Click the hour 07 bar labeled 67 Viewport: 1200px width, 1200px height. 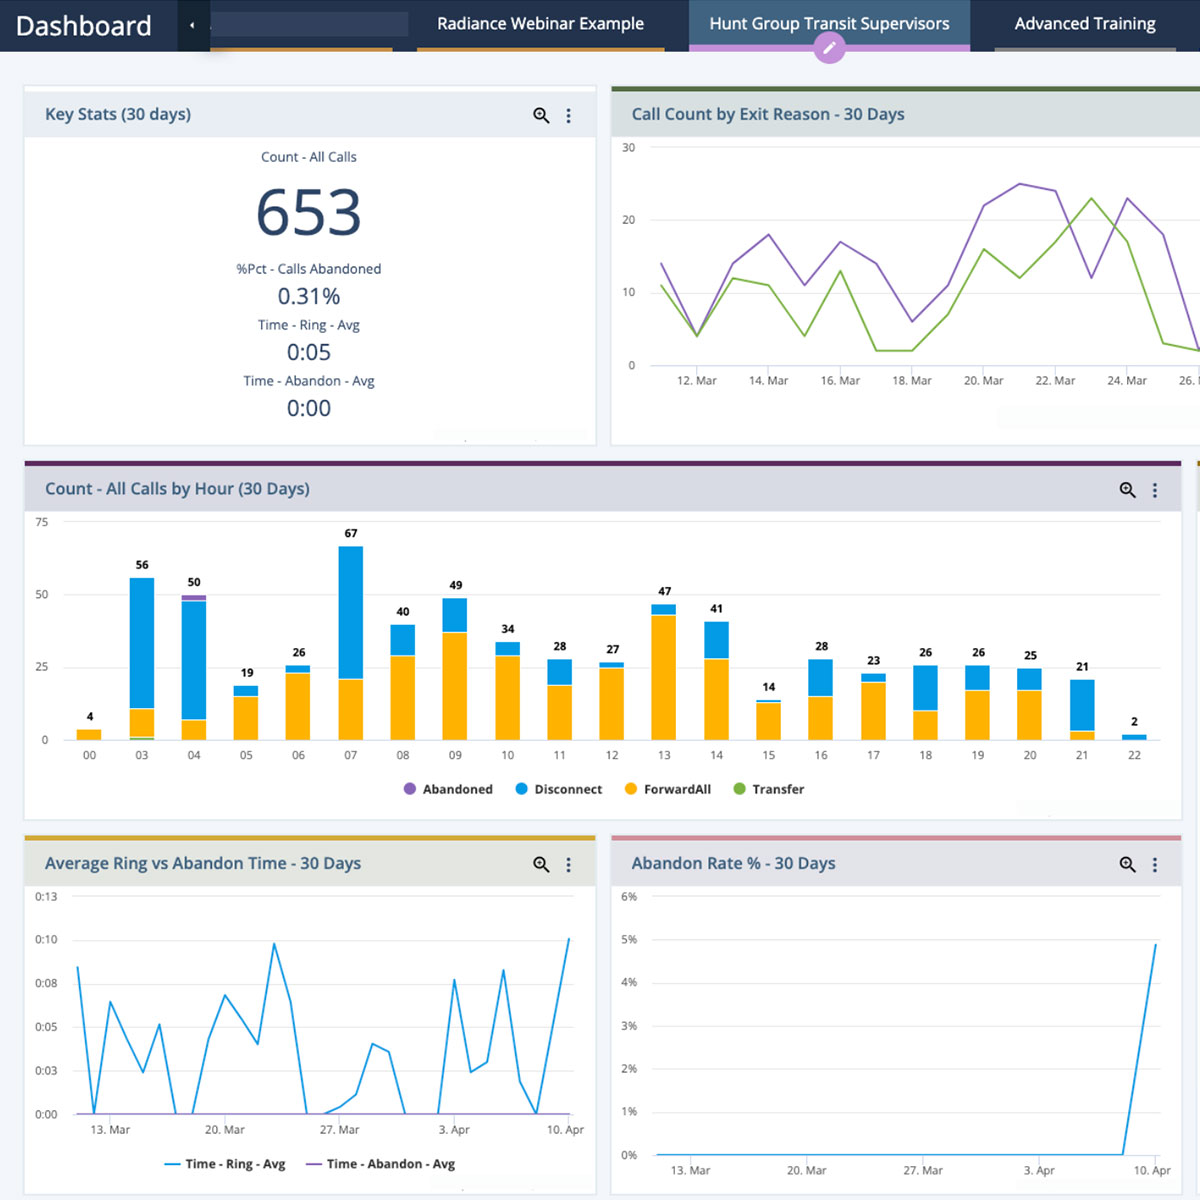click(x=351, y=643)
